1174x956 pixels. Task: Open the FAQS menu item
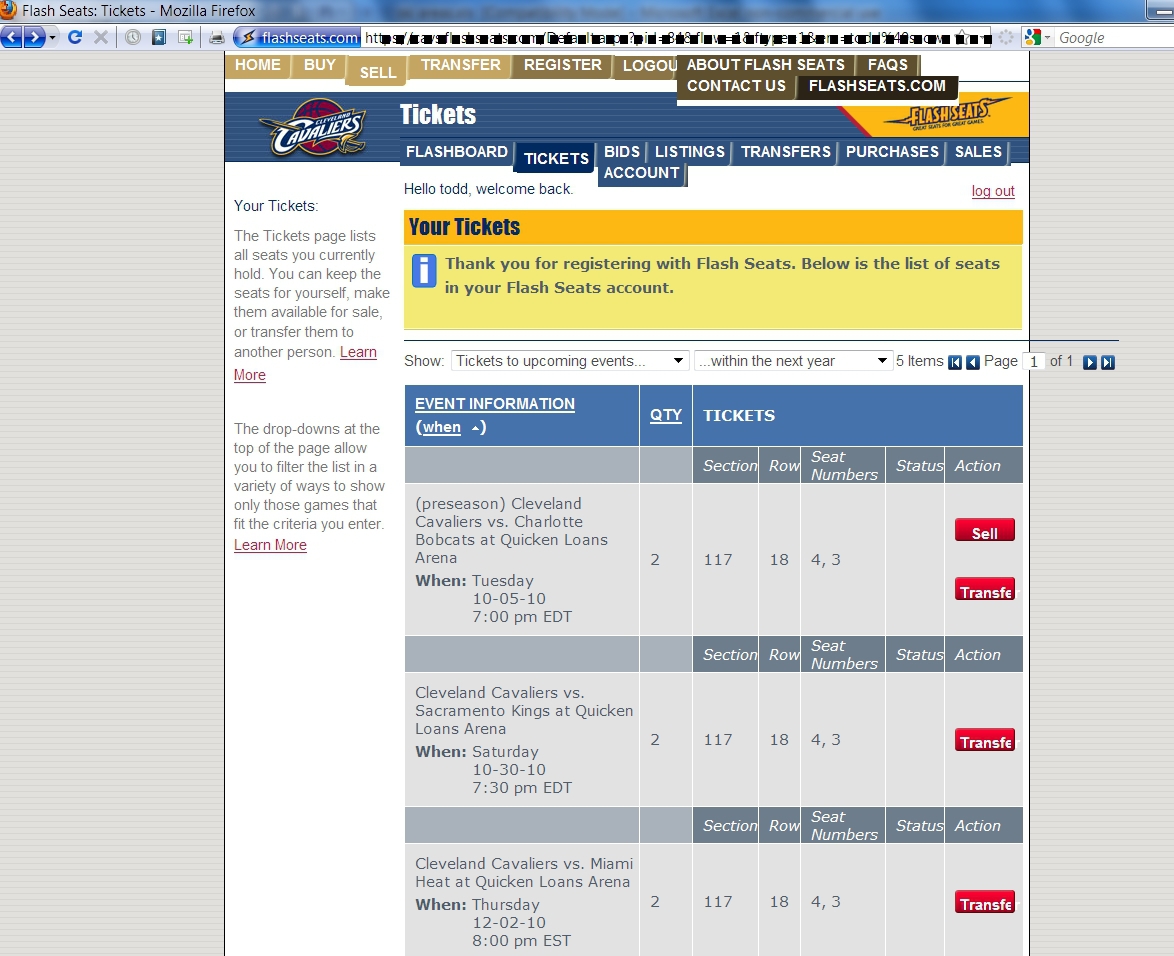coord(887,65)
